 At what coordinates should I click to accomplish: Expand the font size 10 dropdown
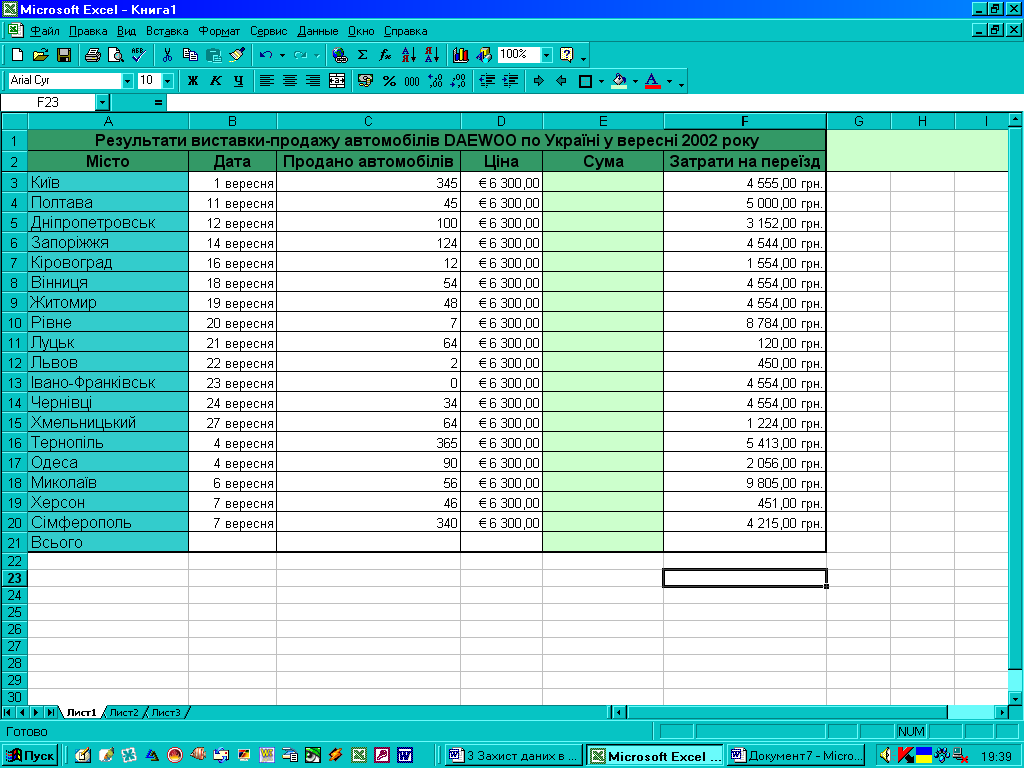point(168,81)
